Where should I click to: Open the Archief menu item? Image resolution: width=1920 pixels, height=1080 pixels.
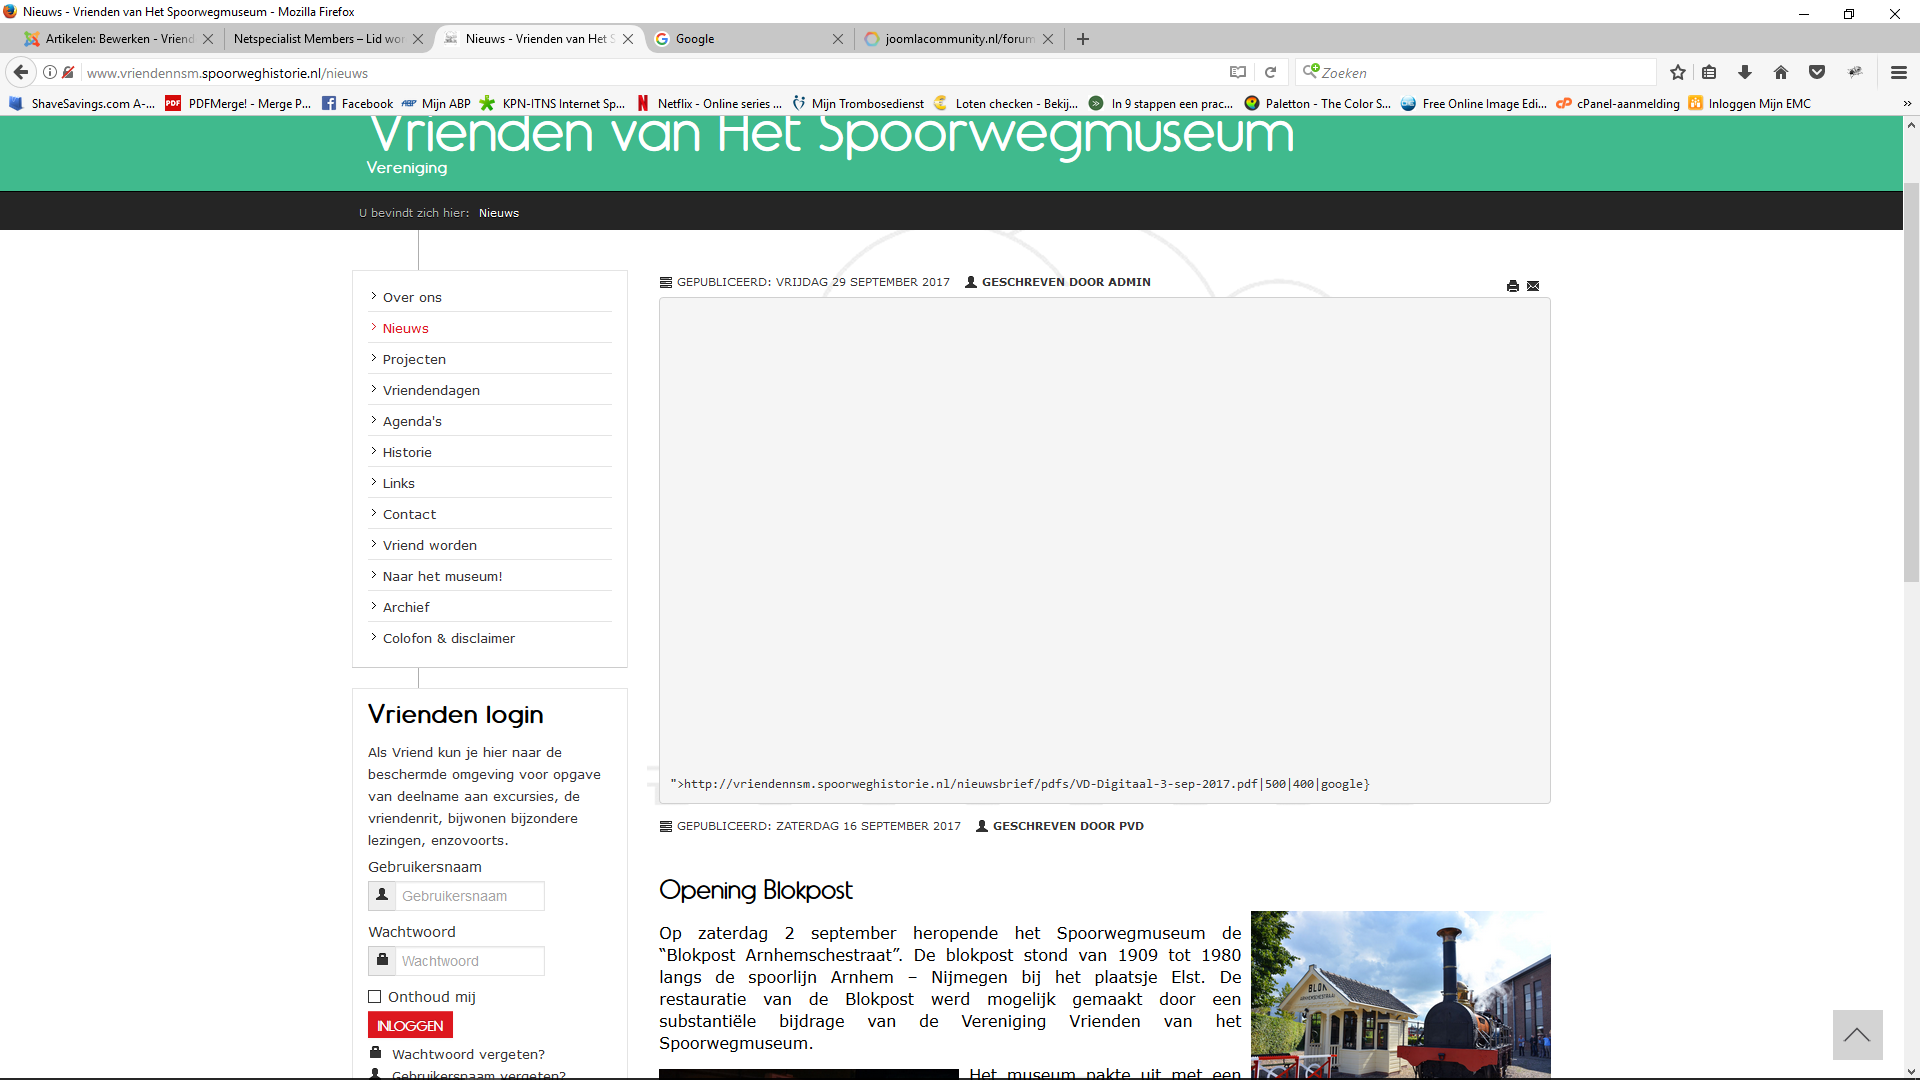click(406, 607)
